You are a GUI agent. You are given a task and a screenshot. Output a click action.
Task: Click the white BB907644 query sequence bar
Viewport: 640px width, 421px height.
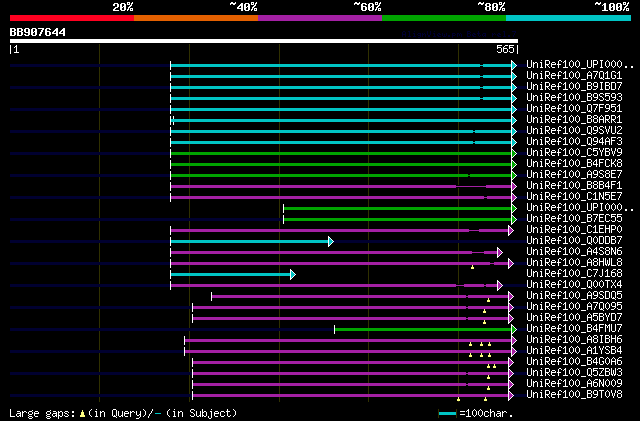coord(264,41)
